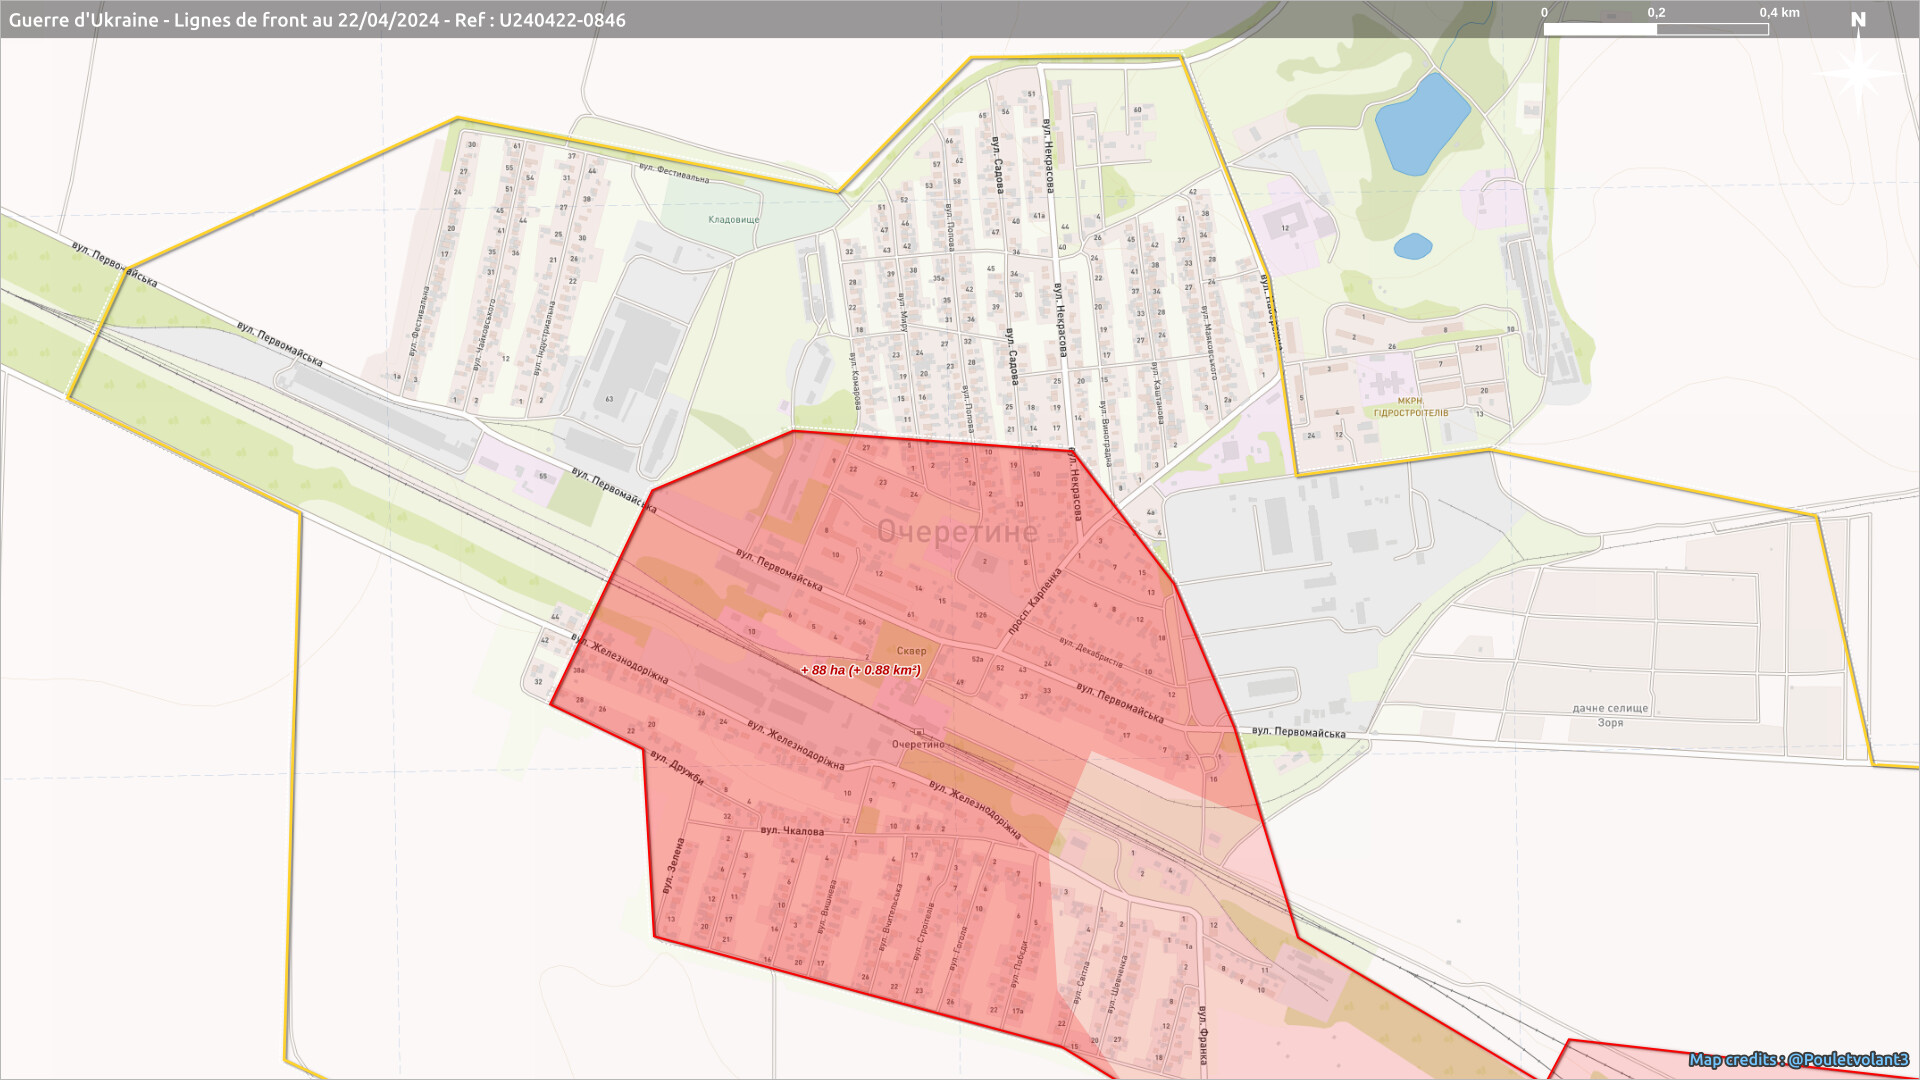Screen dimensions: 1920x1080
Task: Click the МКРН. ГІДРОСТРОІТЕЛІВ district label
Action: [1410, 407]
